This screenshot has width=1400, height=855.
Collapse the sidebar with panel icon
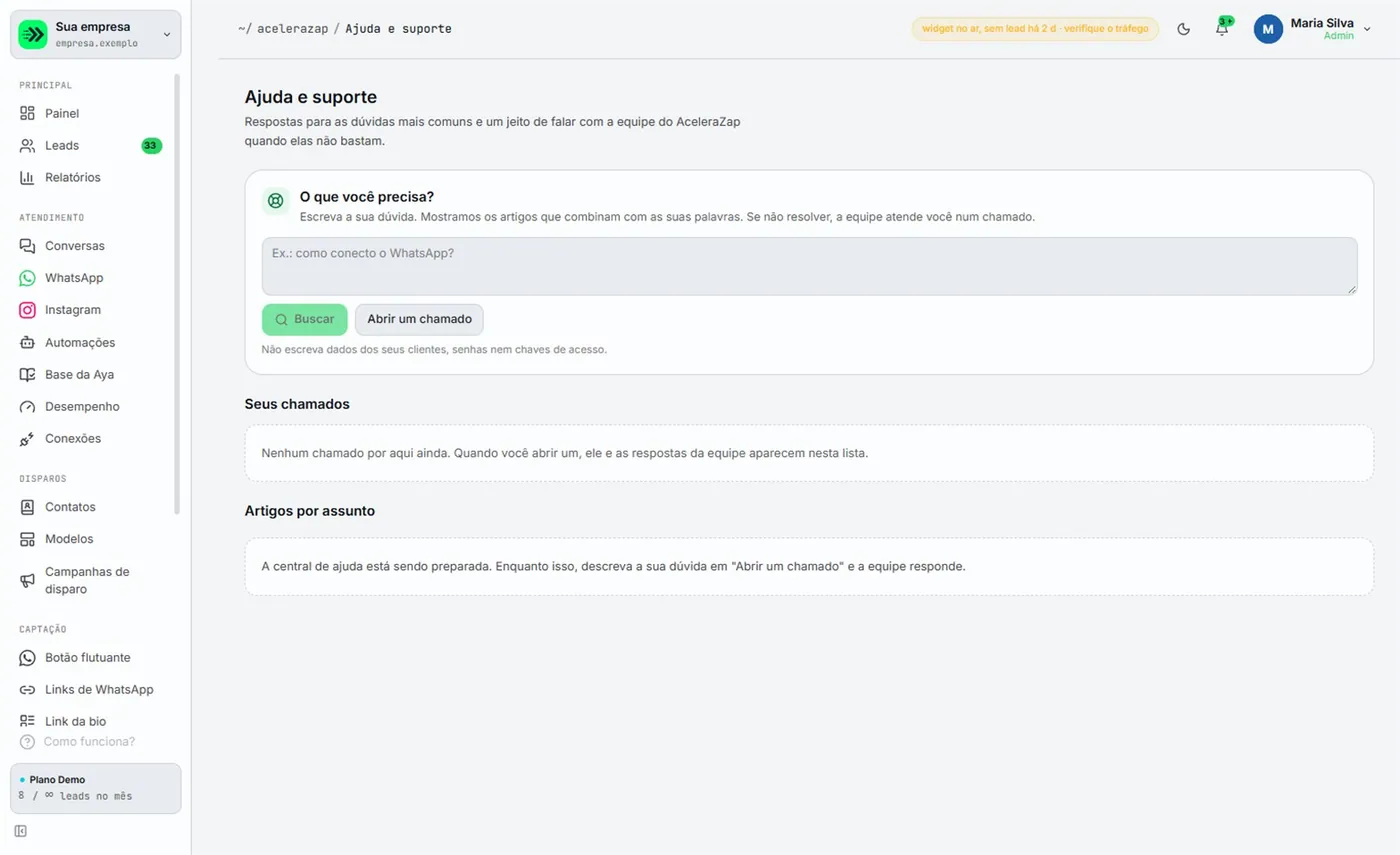point(21,831)
